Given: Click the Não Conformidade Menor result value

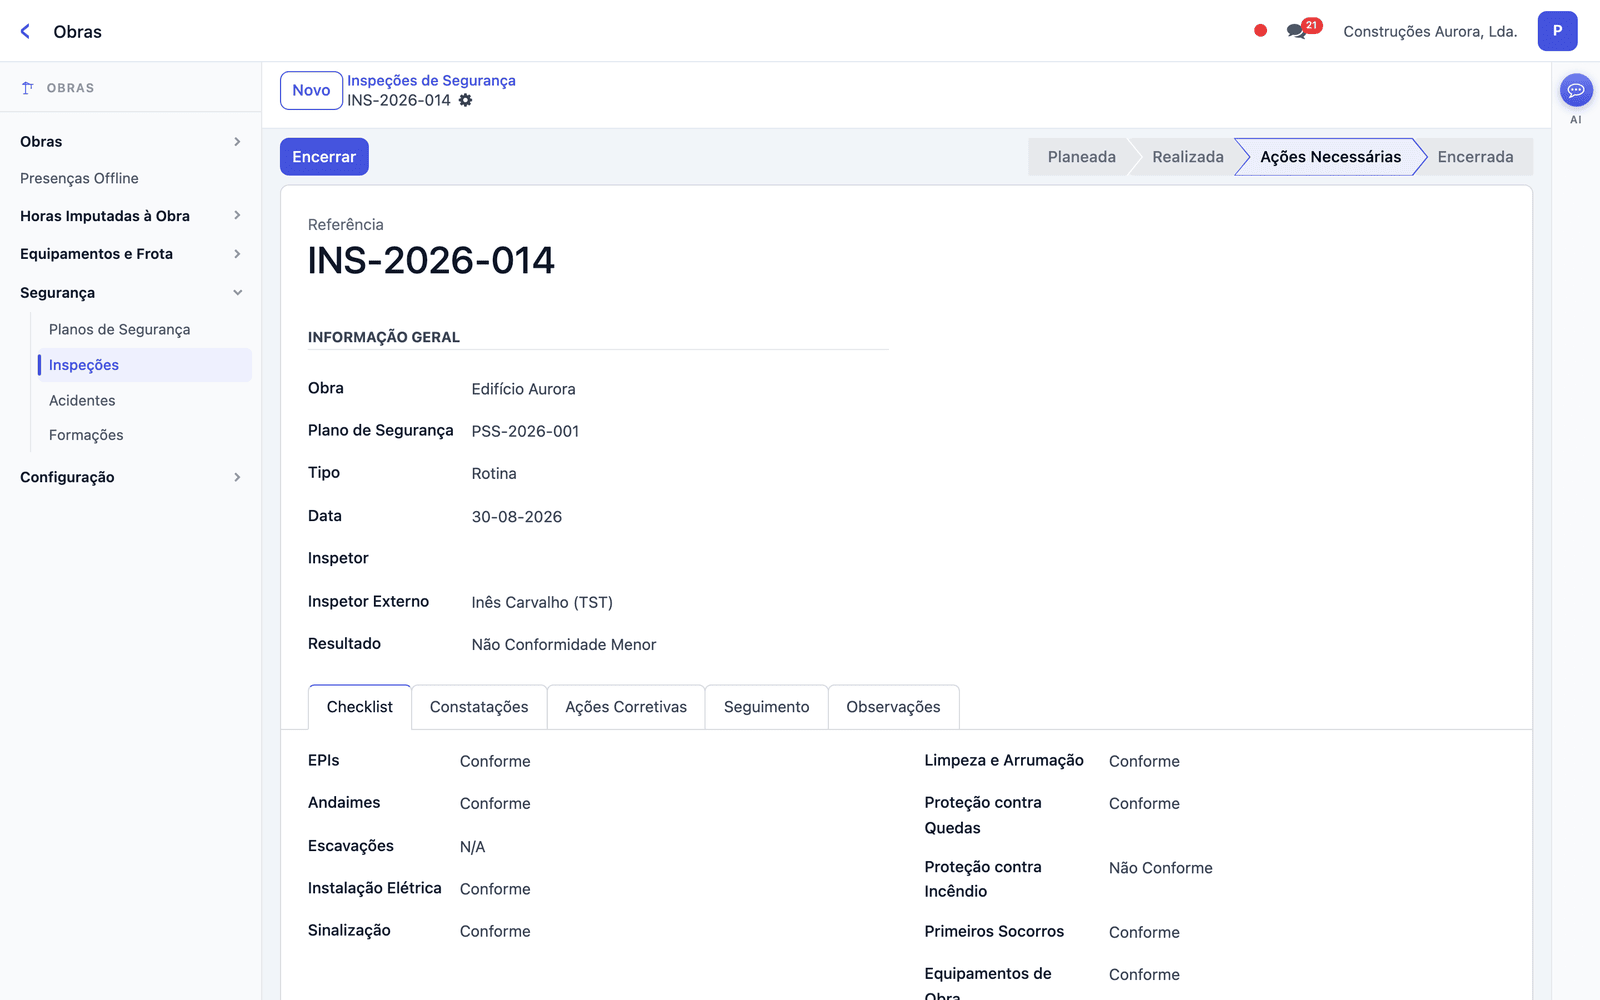Looking at the screenshot, I should pos(564,645).
